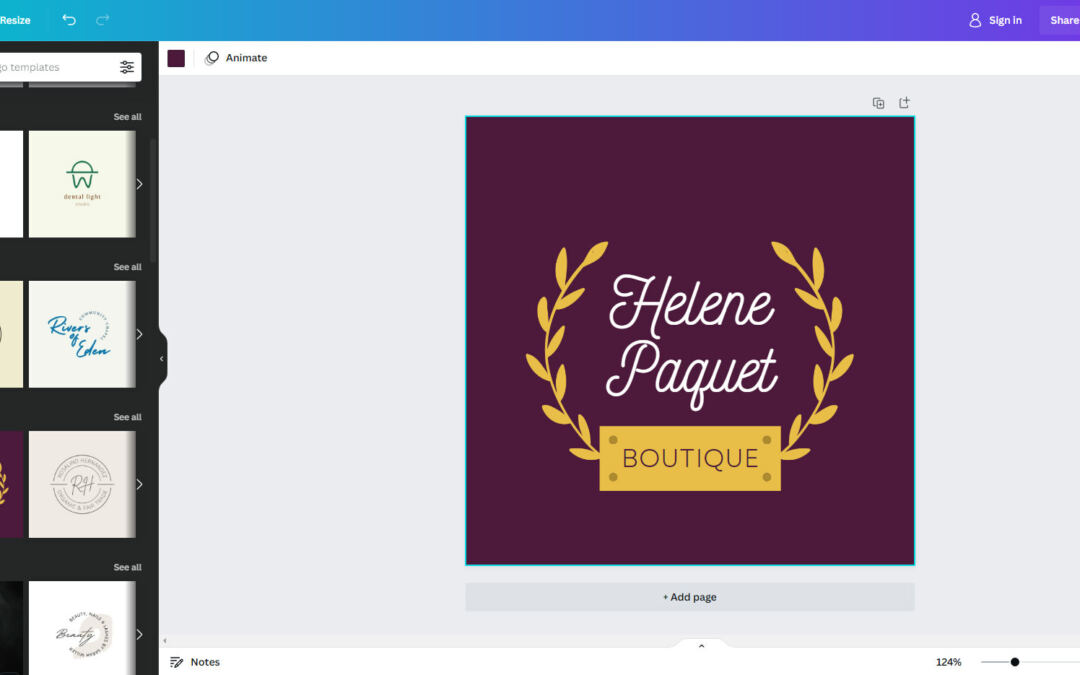Select the Rivers of Eden logo template
Viewport: 1080px width, 675px height.
tap(81, 334)
